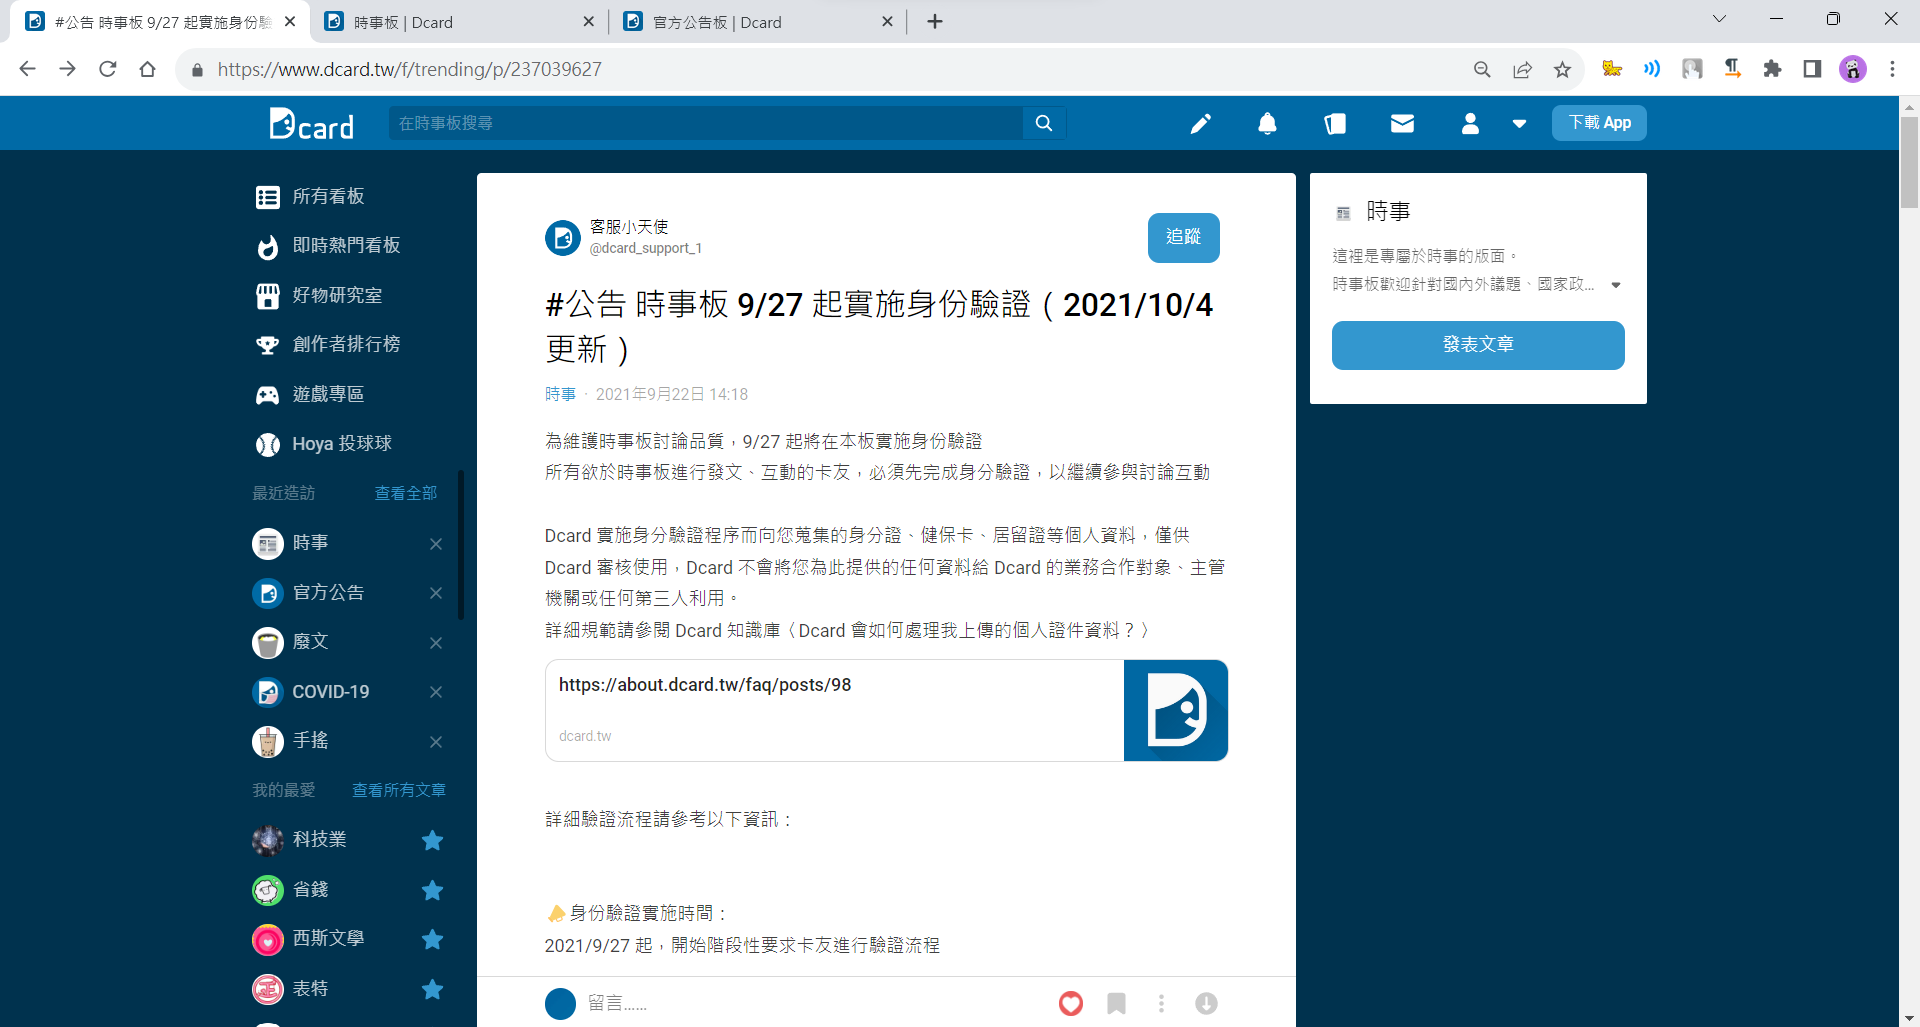Like the post with heart icon
The height and width of the screenshot is (1027, 1920).
point(1071,1003)
